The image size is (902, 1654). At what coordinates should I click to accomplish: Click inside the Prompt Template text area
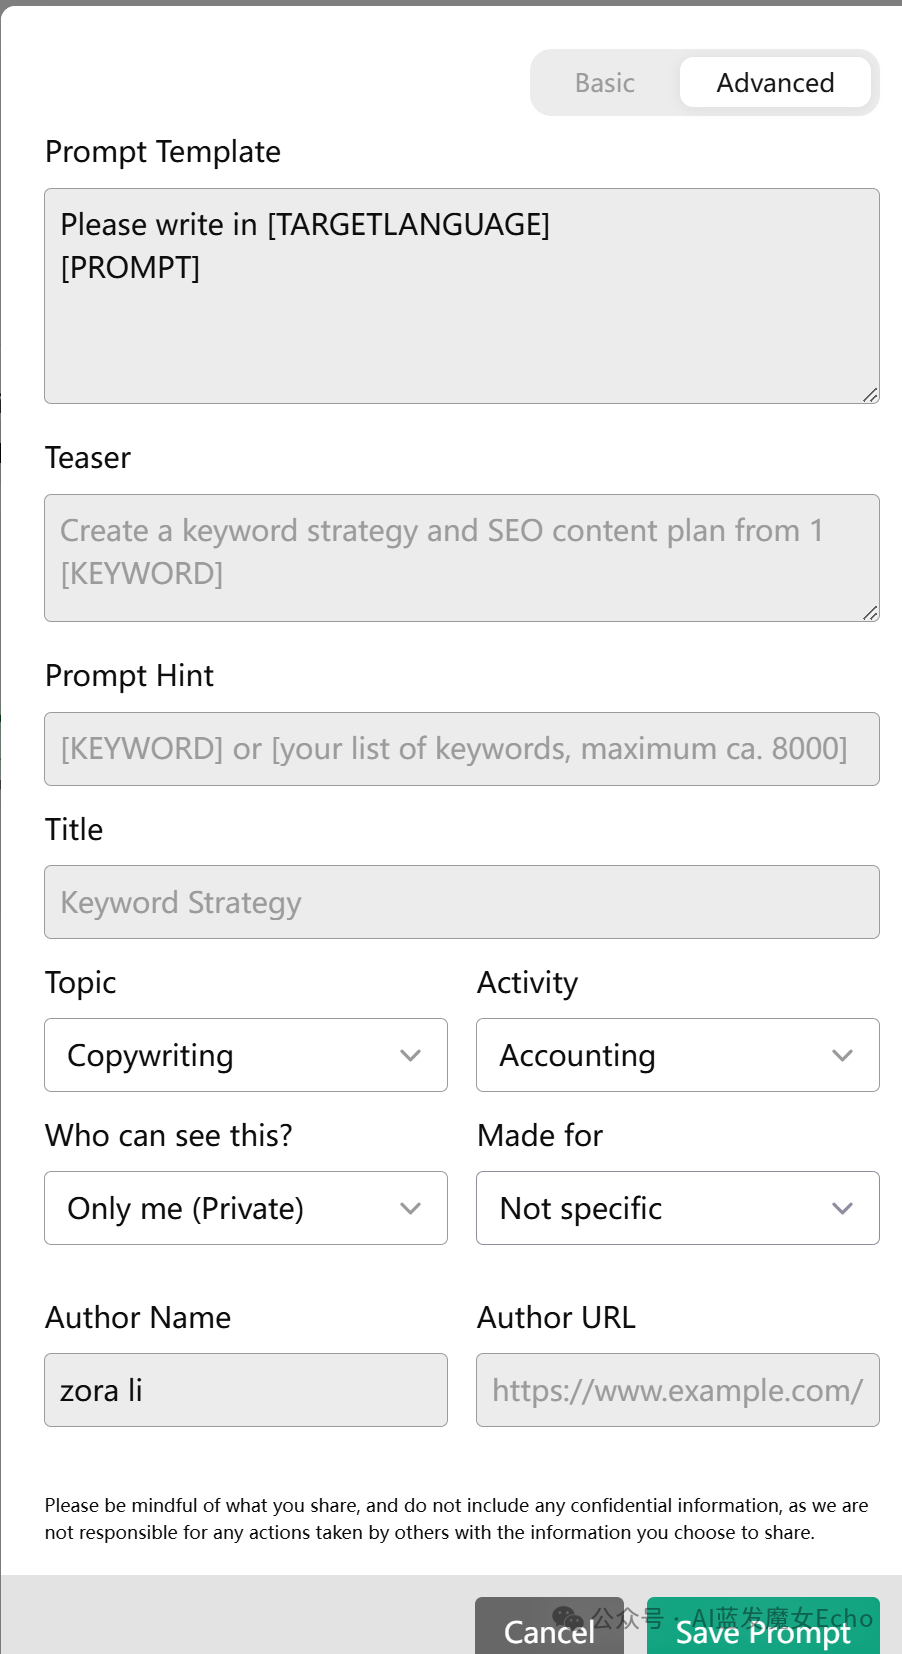tap(462, 296)
